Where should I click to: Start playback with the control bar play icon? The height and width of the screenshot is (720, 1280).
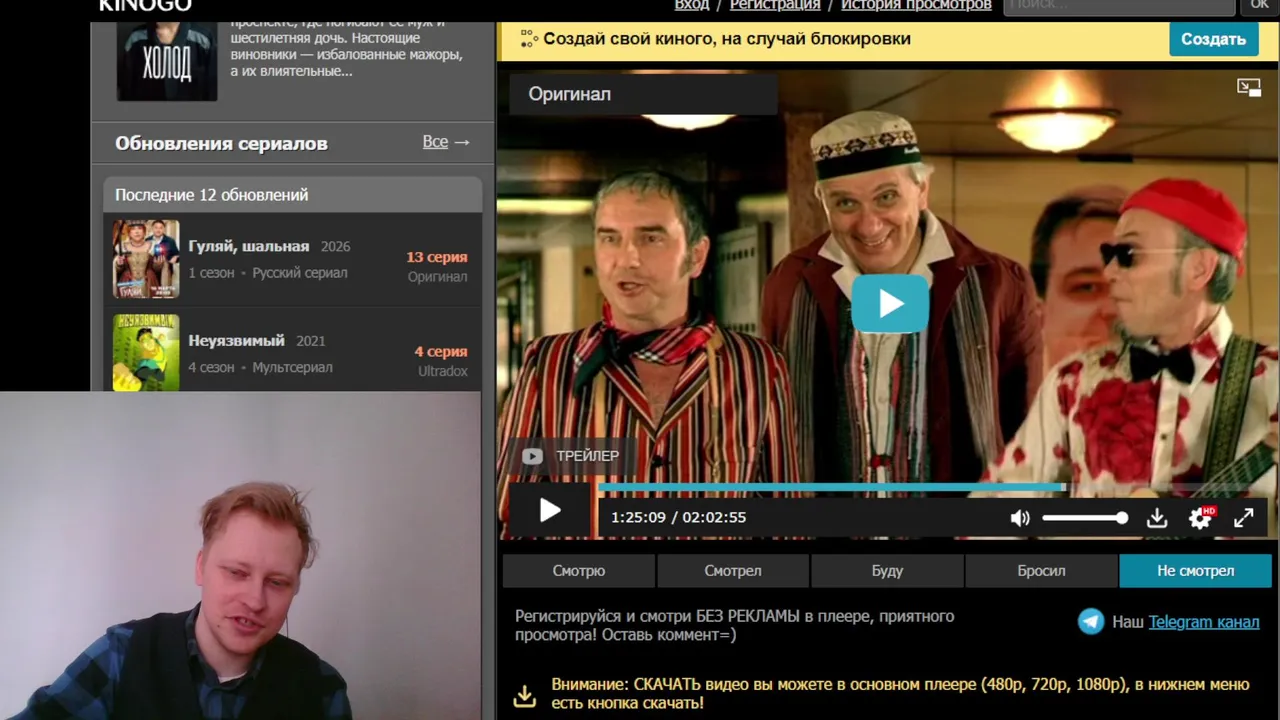(x=550, y=512)
